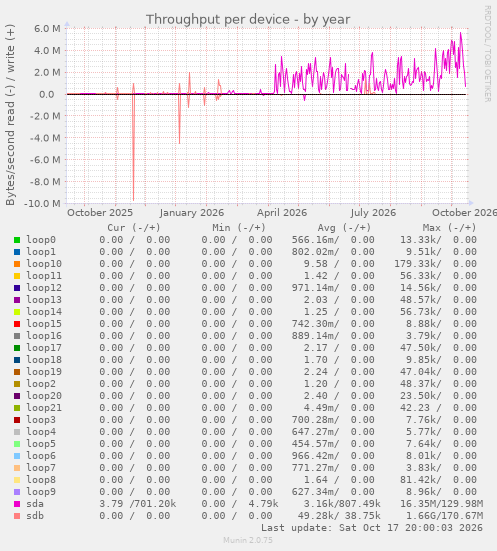Select the 'sda' legend label

tap(35, 504)
